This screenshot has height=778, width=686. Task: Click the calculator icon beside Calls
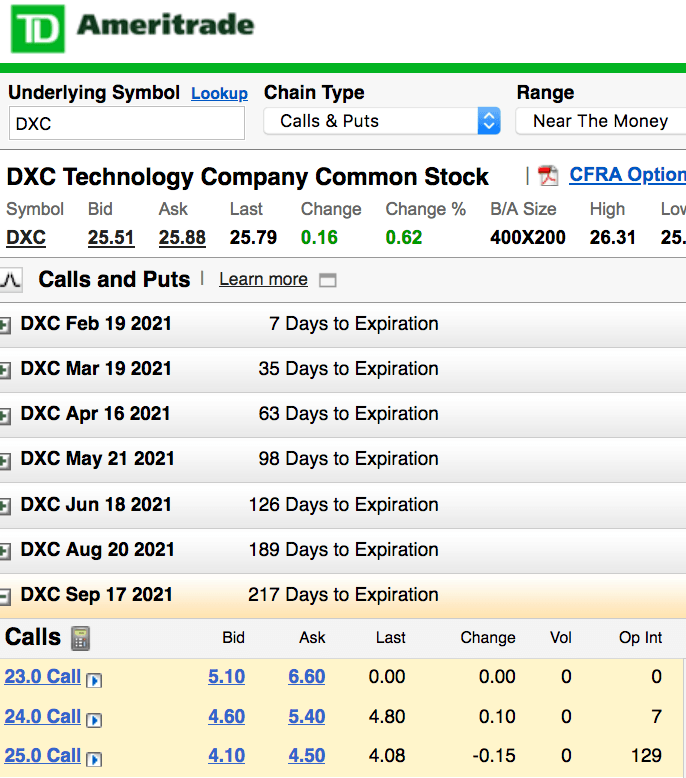[x=80, y=638]
